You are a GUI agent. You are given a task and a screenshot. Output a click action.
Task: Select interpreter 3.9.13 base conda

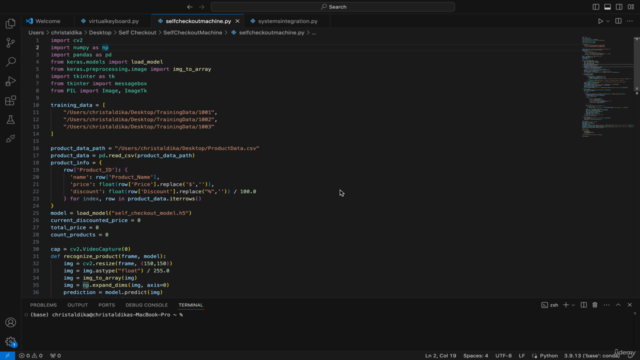pyautogui.click(x=591, y=356)
